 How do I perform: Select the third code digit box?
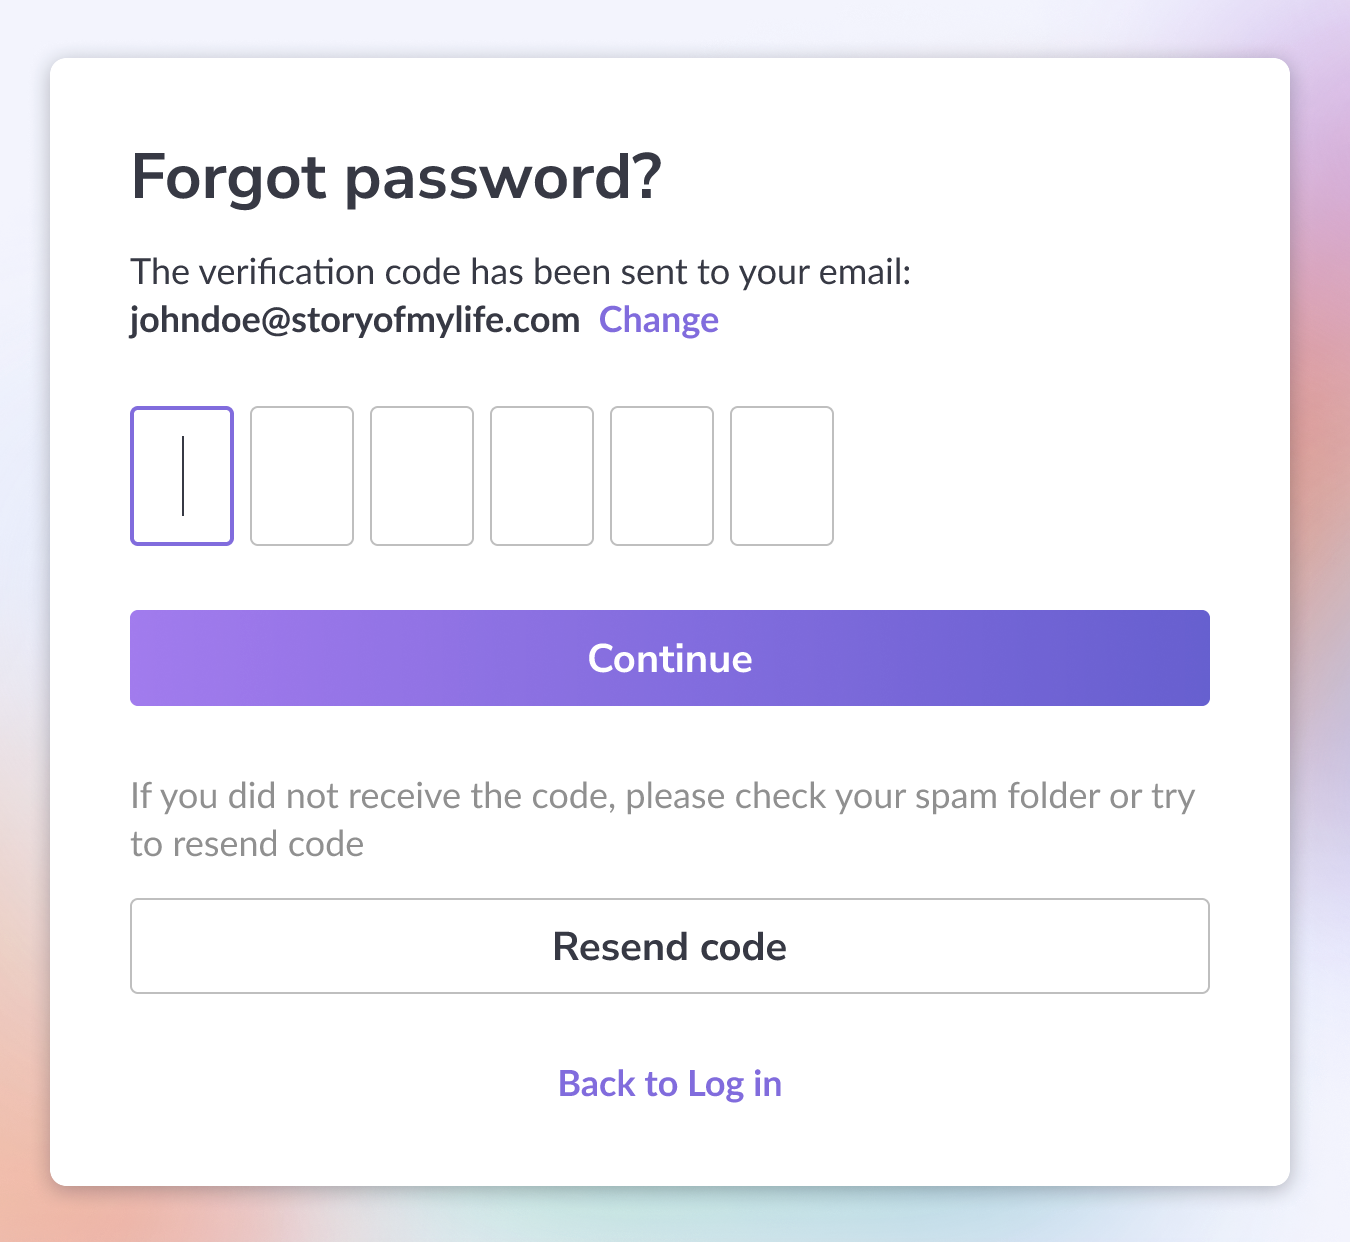coord(422,476)
